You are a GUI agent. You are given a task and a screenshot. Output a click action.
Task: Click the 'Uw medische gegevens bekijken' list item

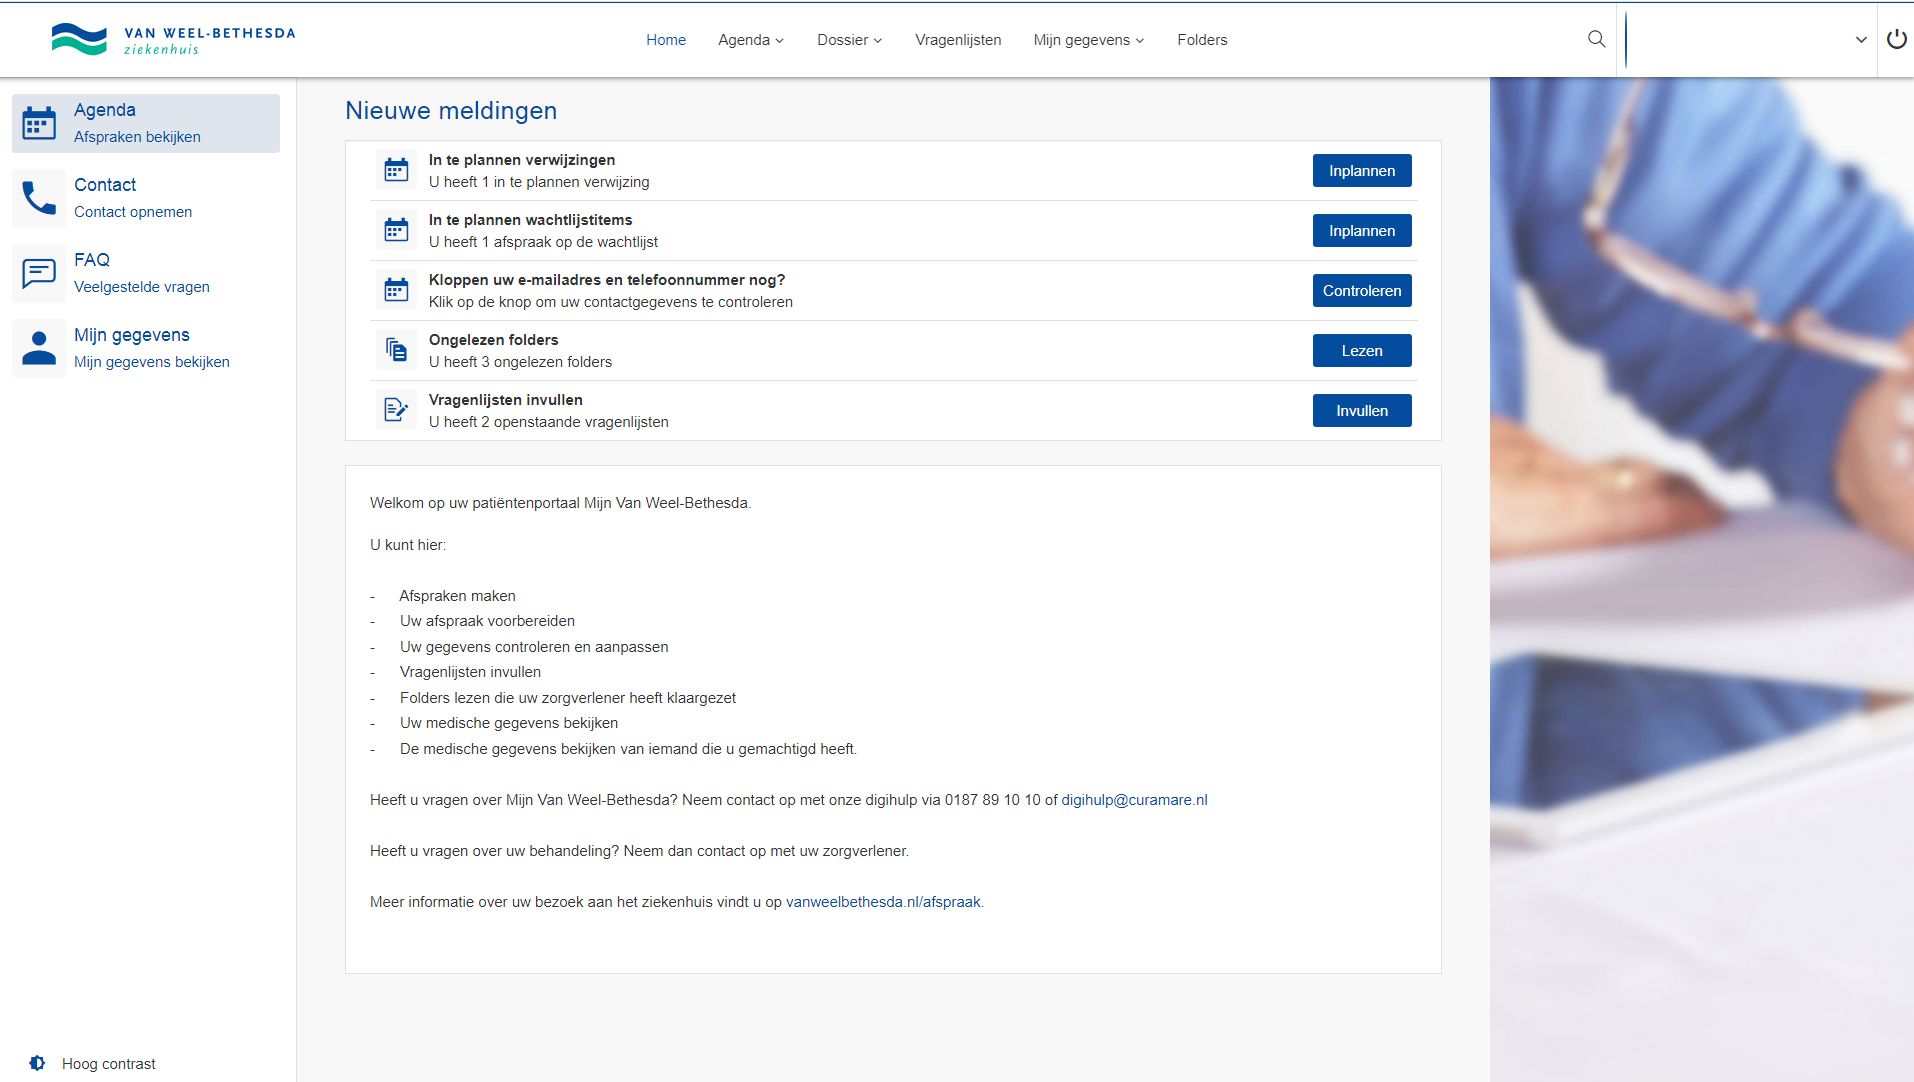click(509, 723)
